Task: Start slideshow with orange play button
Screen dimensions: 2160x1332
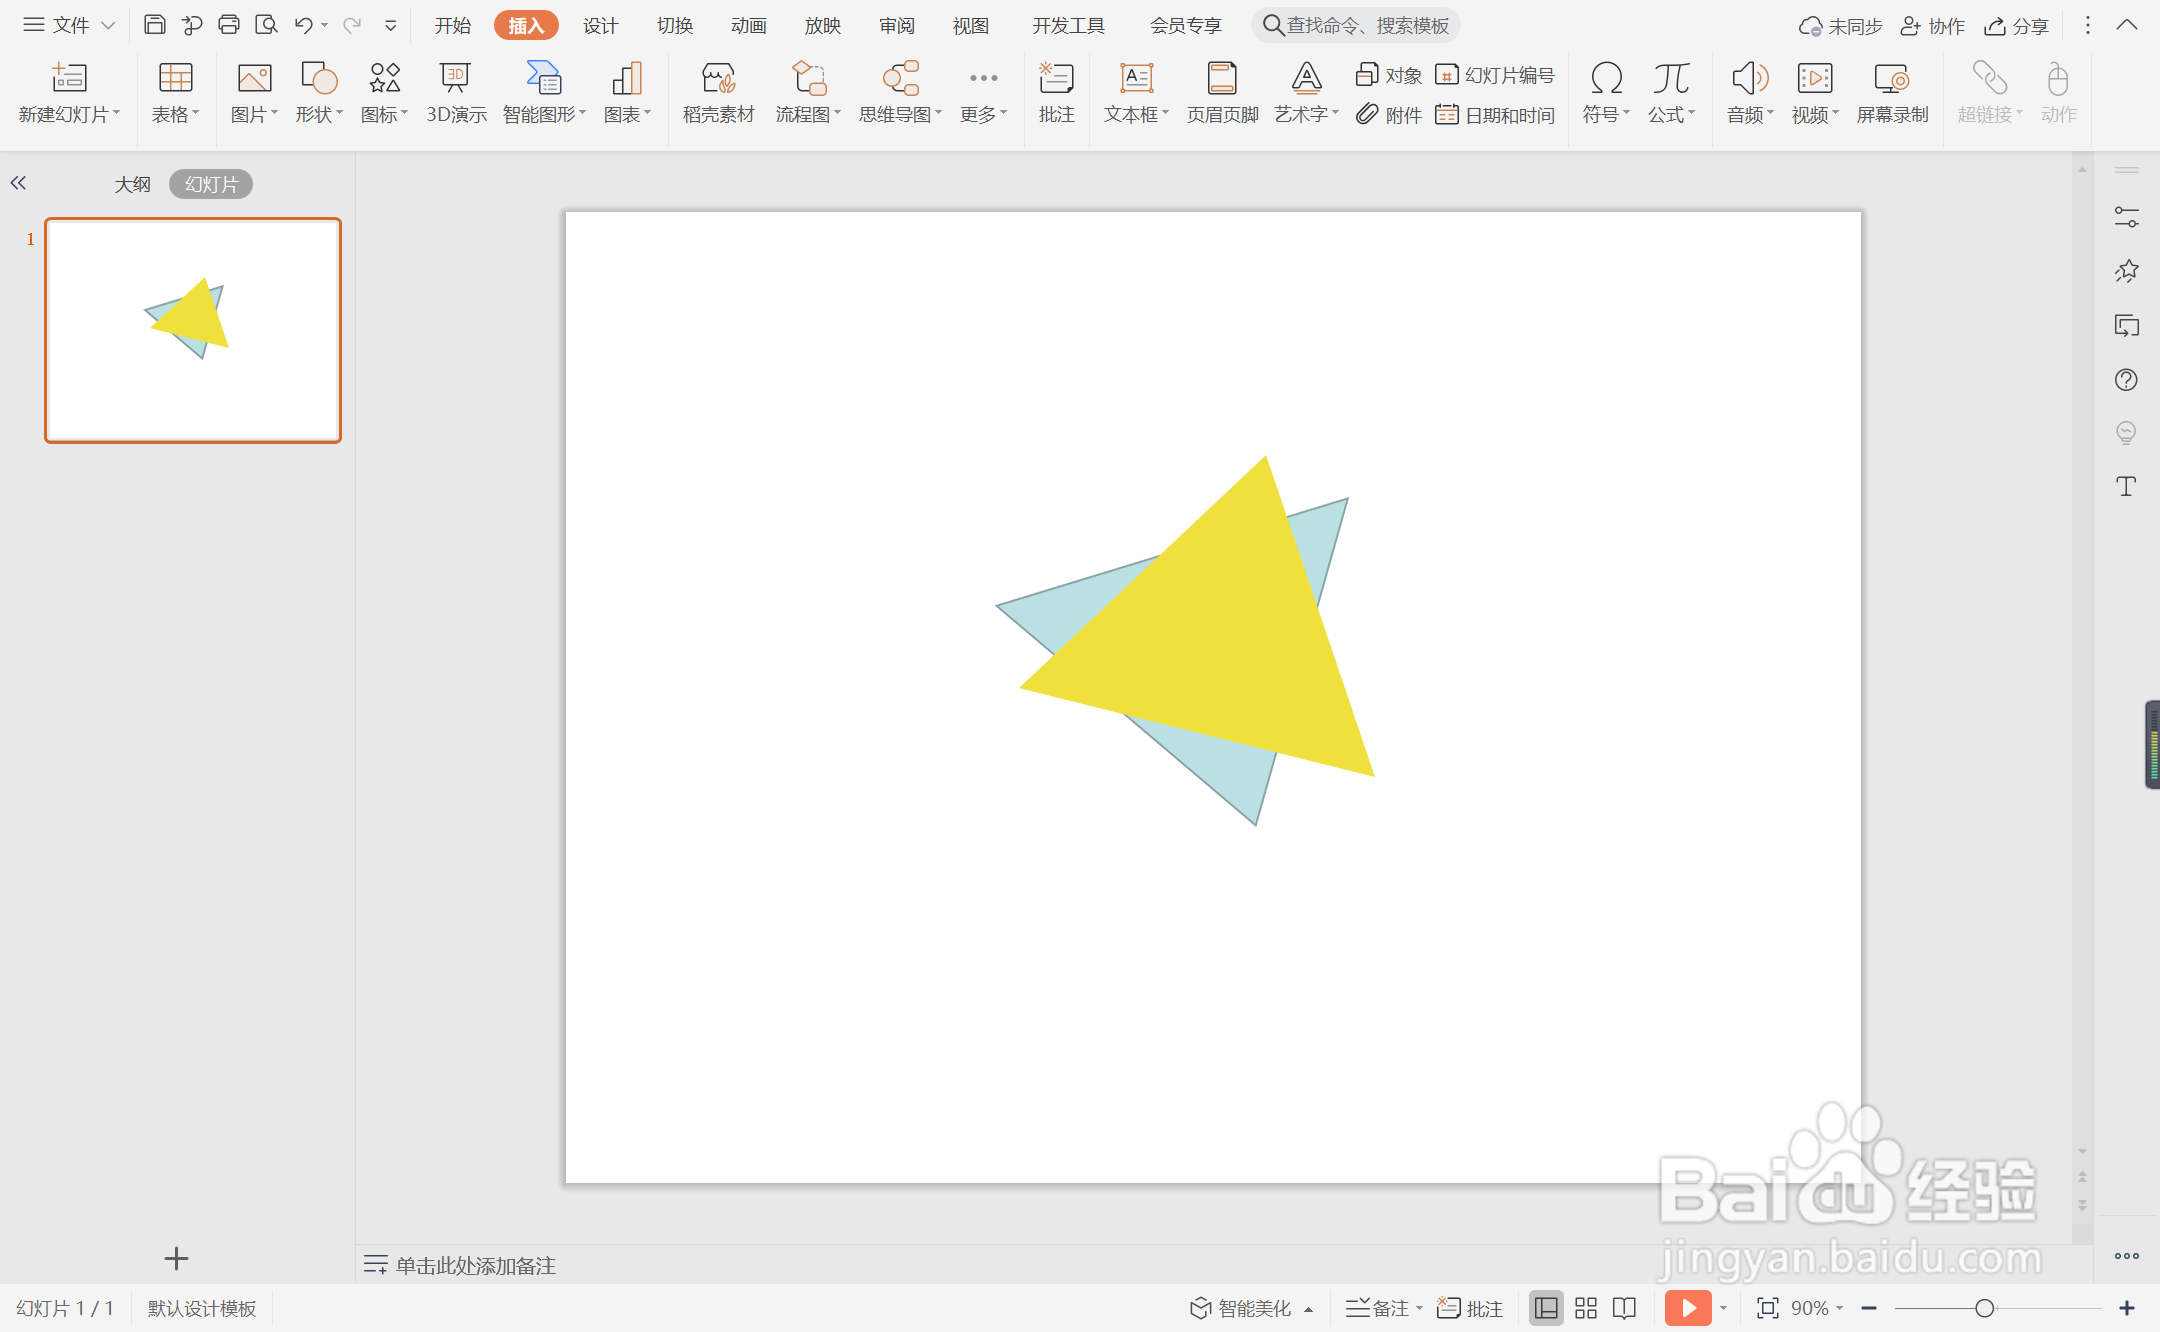Action: point(1688,1308)
